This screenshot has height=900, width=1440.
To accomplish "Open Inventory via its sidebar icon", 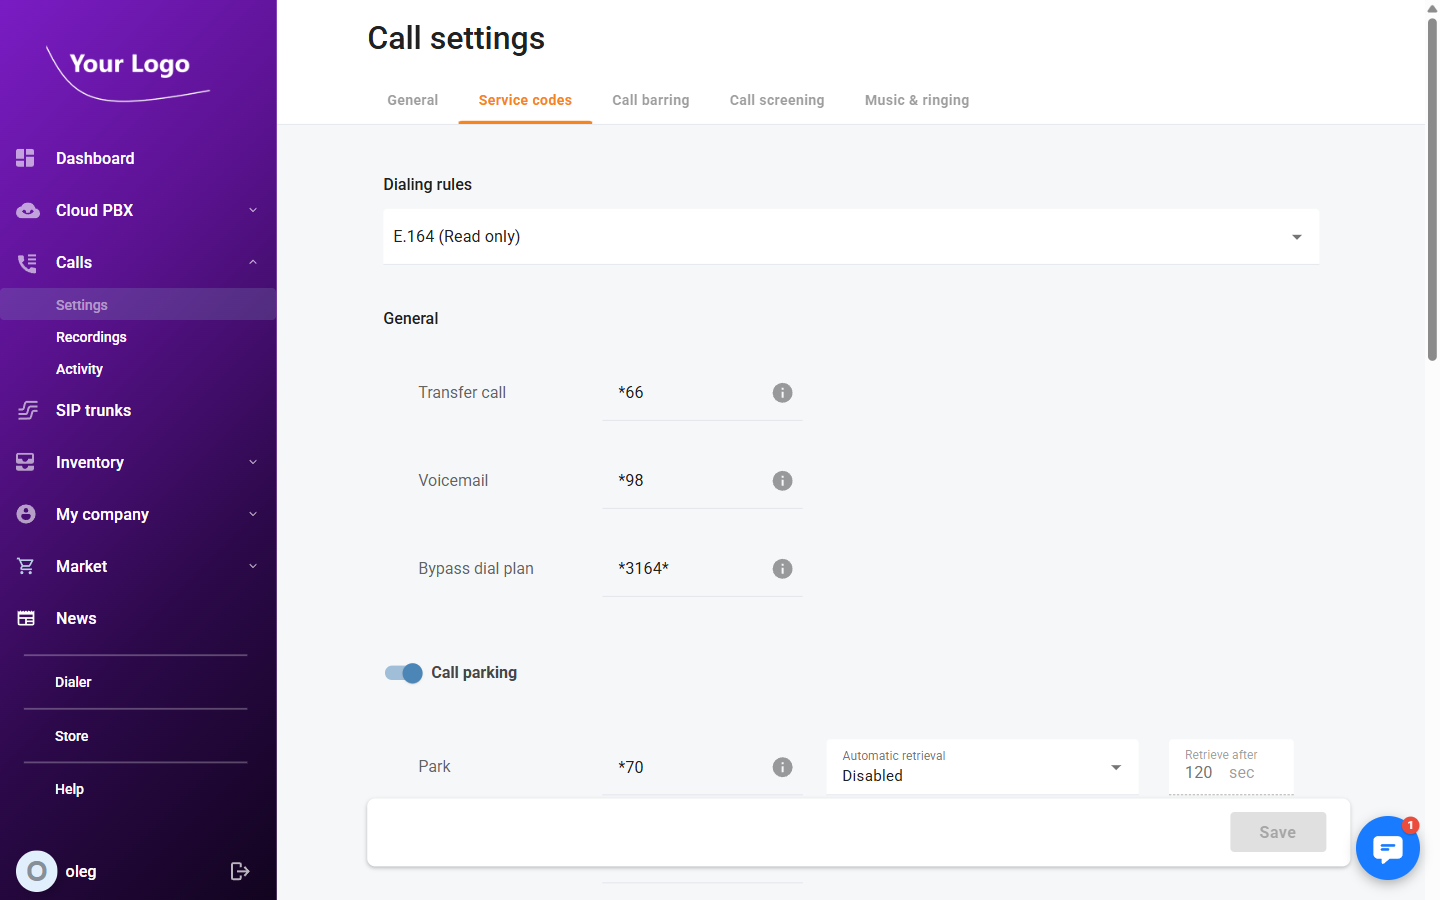I will point(24,462).
